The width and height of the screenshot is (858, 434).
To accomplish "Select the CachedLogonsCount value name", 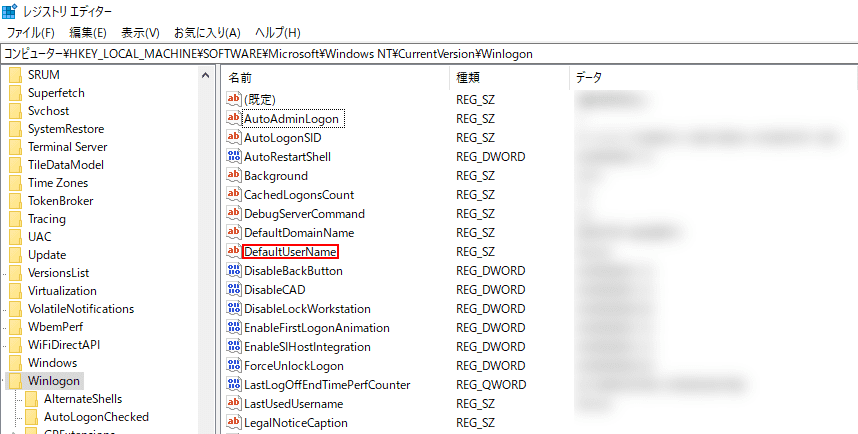I will pos(299,194).
